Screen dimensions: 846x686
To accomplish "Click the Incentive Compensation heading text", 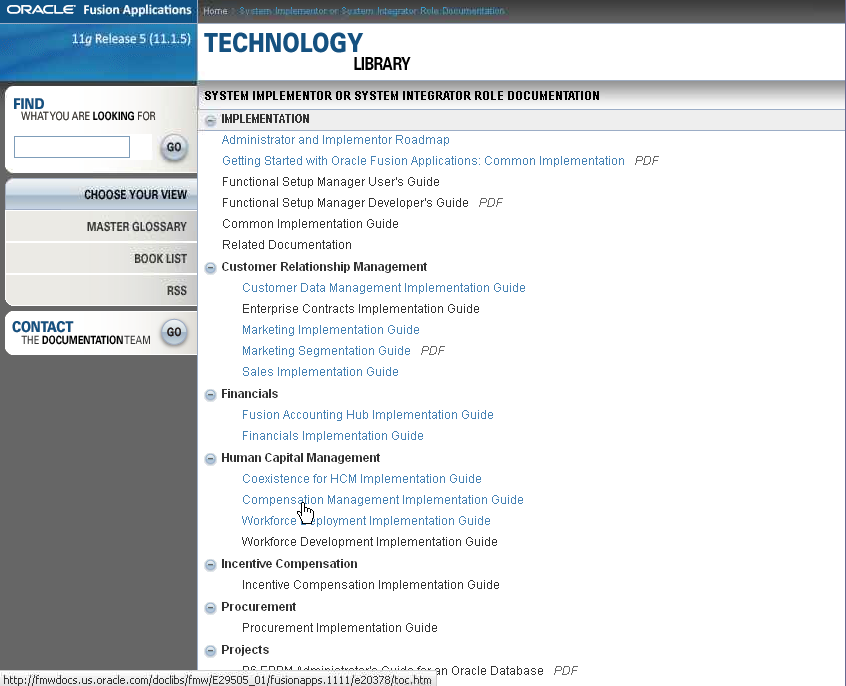I will pos(289,564).
